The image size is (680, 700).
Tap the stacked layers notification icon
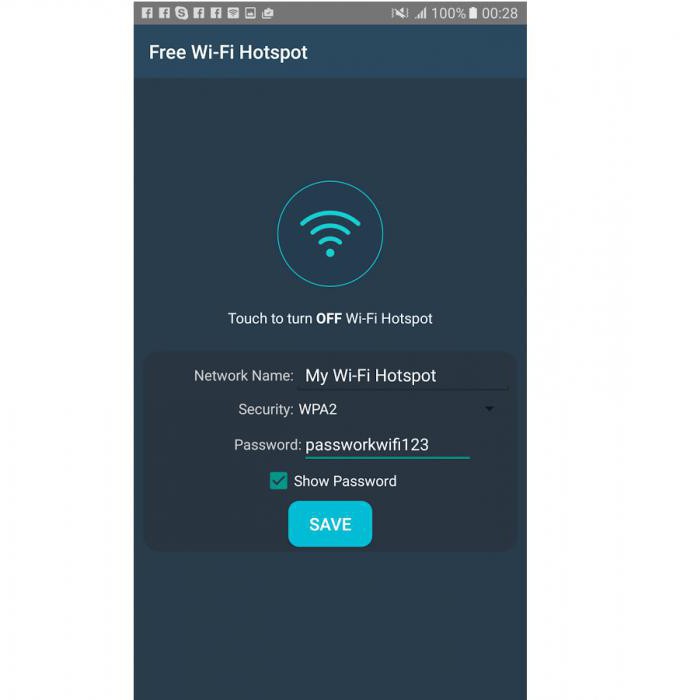pyautogui.click(x=233, y=13)
